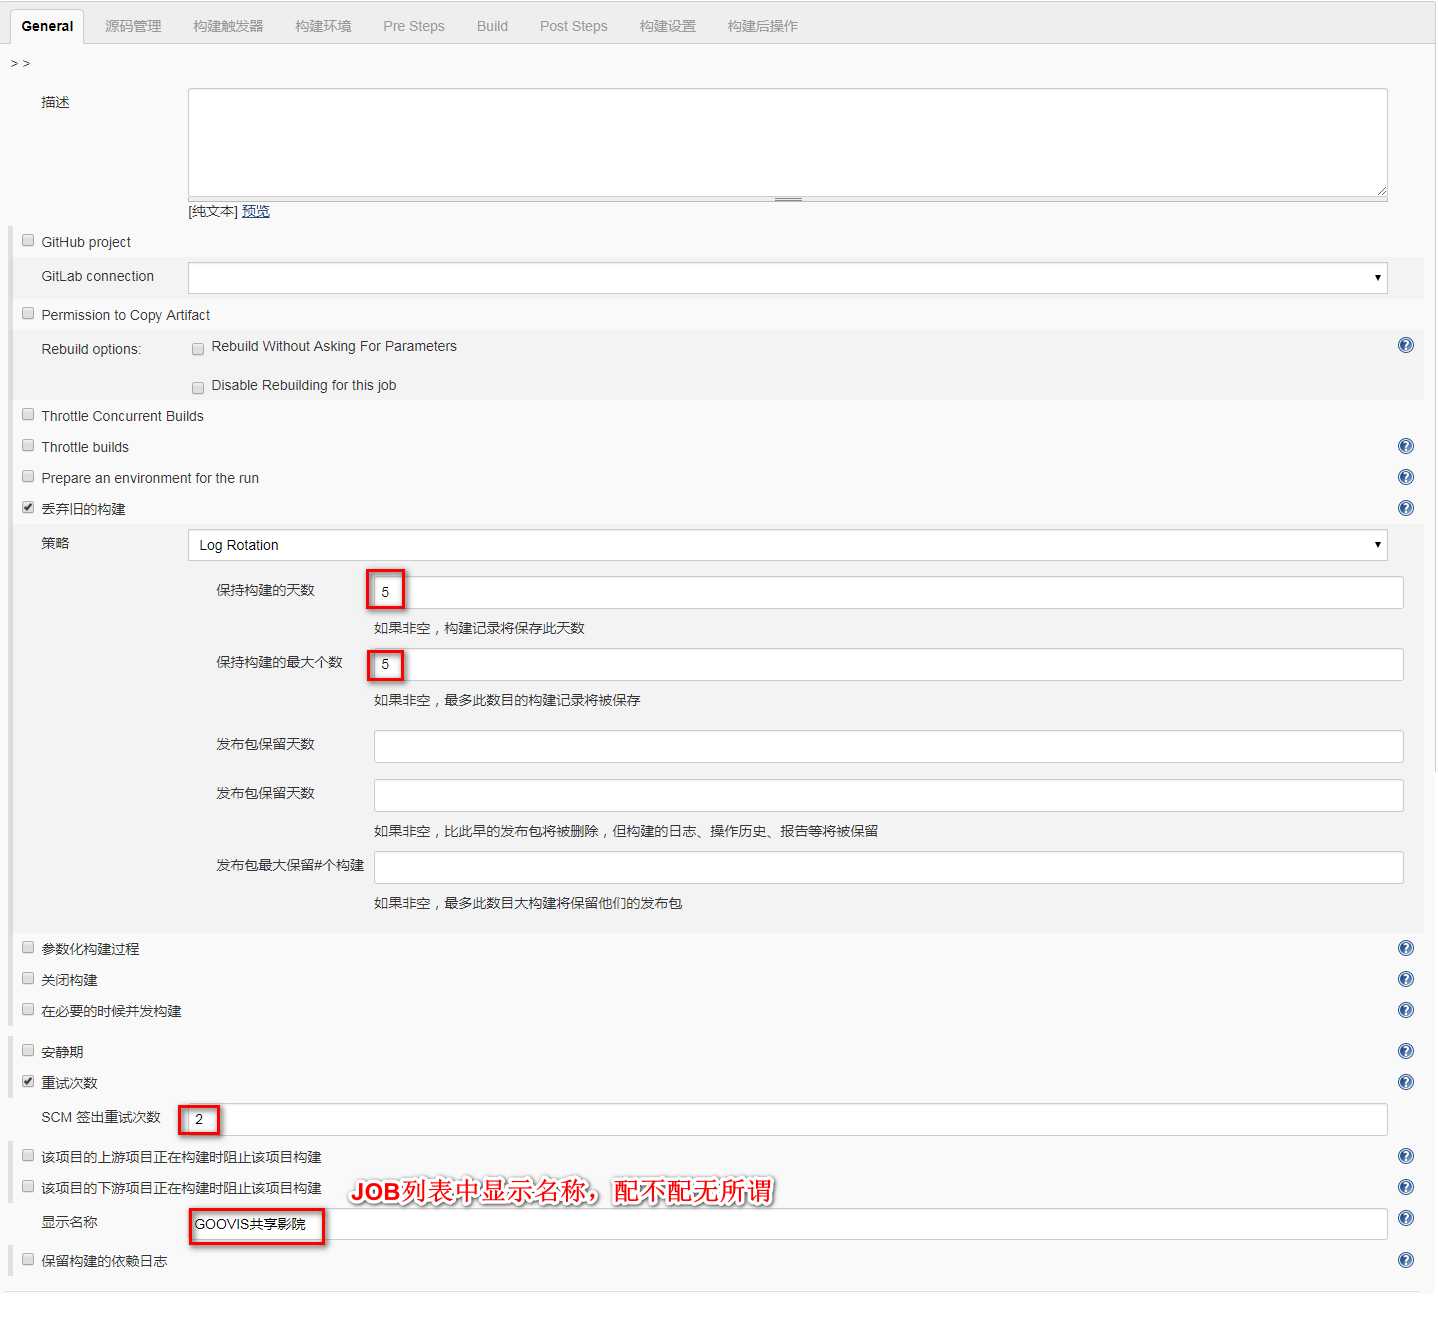Image resolution: width=1438 pixels, height=1335 pixels.
Task: Show help for Prepare an environment for the run
Action: pos(1405,478)
